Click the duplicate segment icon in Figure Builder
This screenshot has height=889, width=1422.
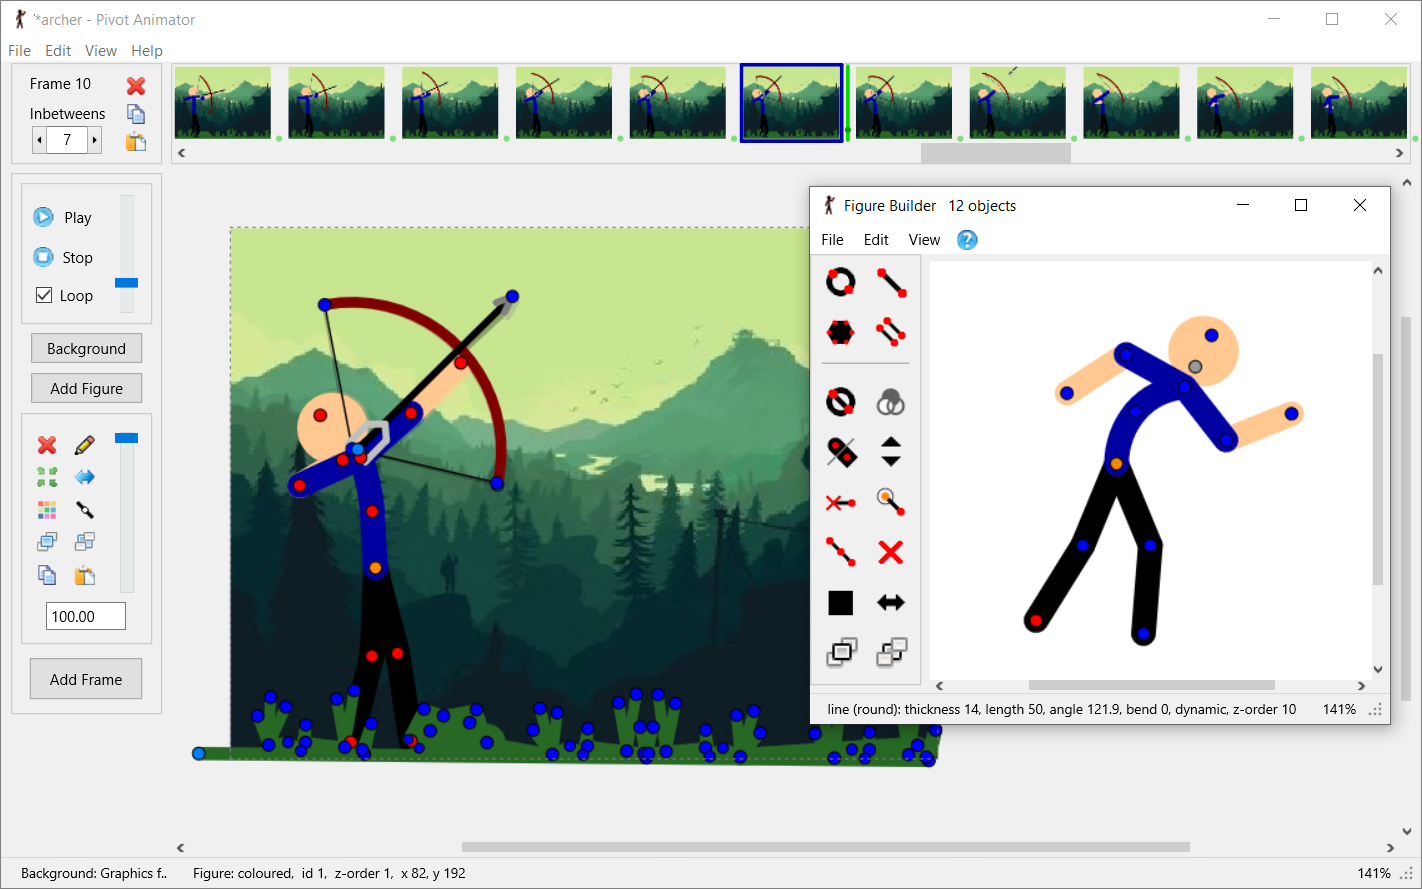pos(891,332)
